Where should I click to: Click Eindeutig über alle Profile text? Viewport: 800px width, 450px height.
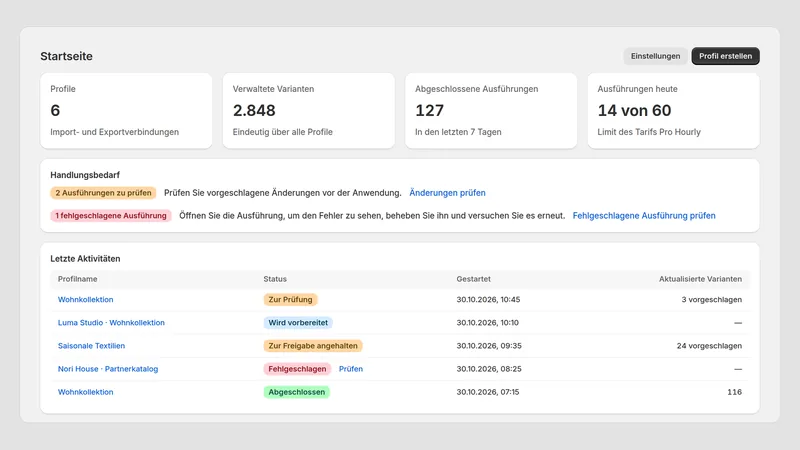pyautogui.click(x=283, y=132)
